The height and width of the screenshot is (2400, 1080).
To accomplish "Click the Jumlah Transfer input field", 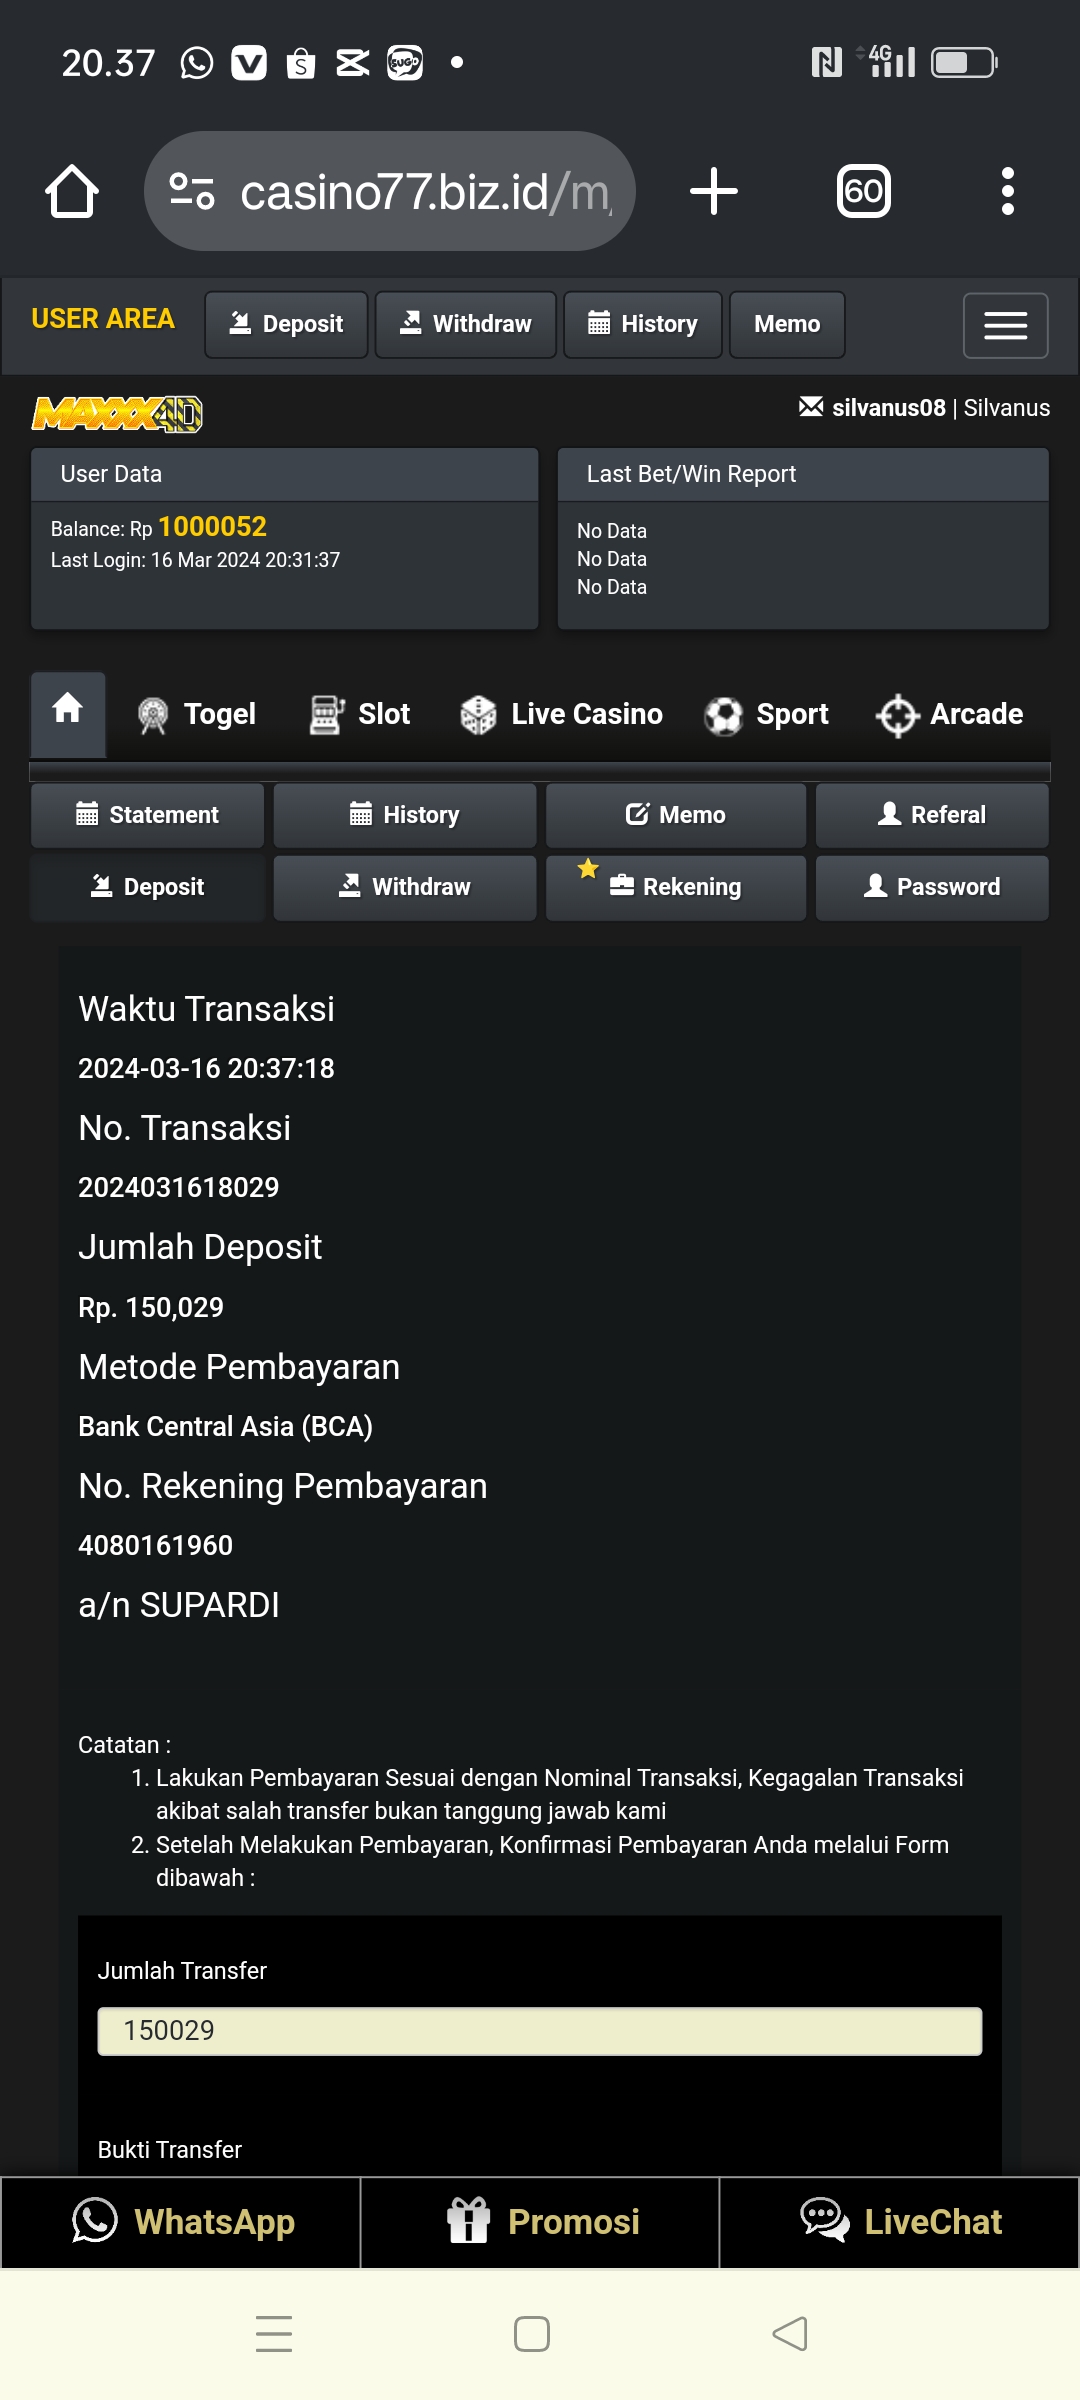I will click(540, 2031).
